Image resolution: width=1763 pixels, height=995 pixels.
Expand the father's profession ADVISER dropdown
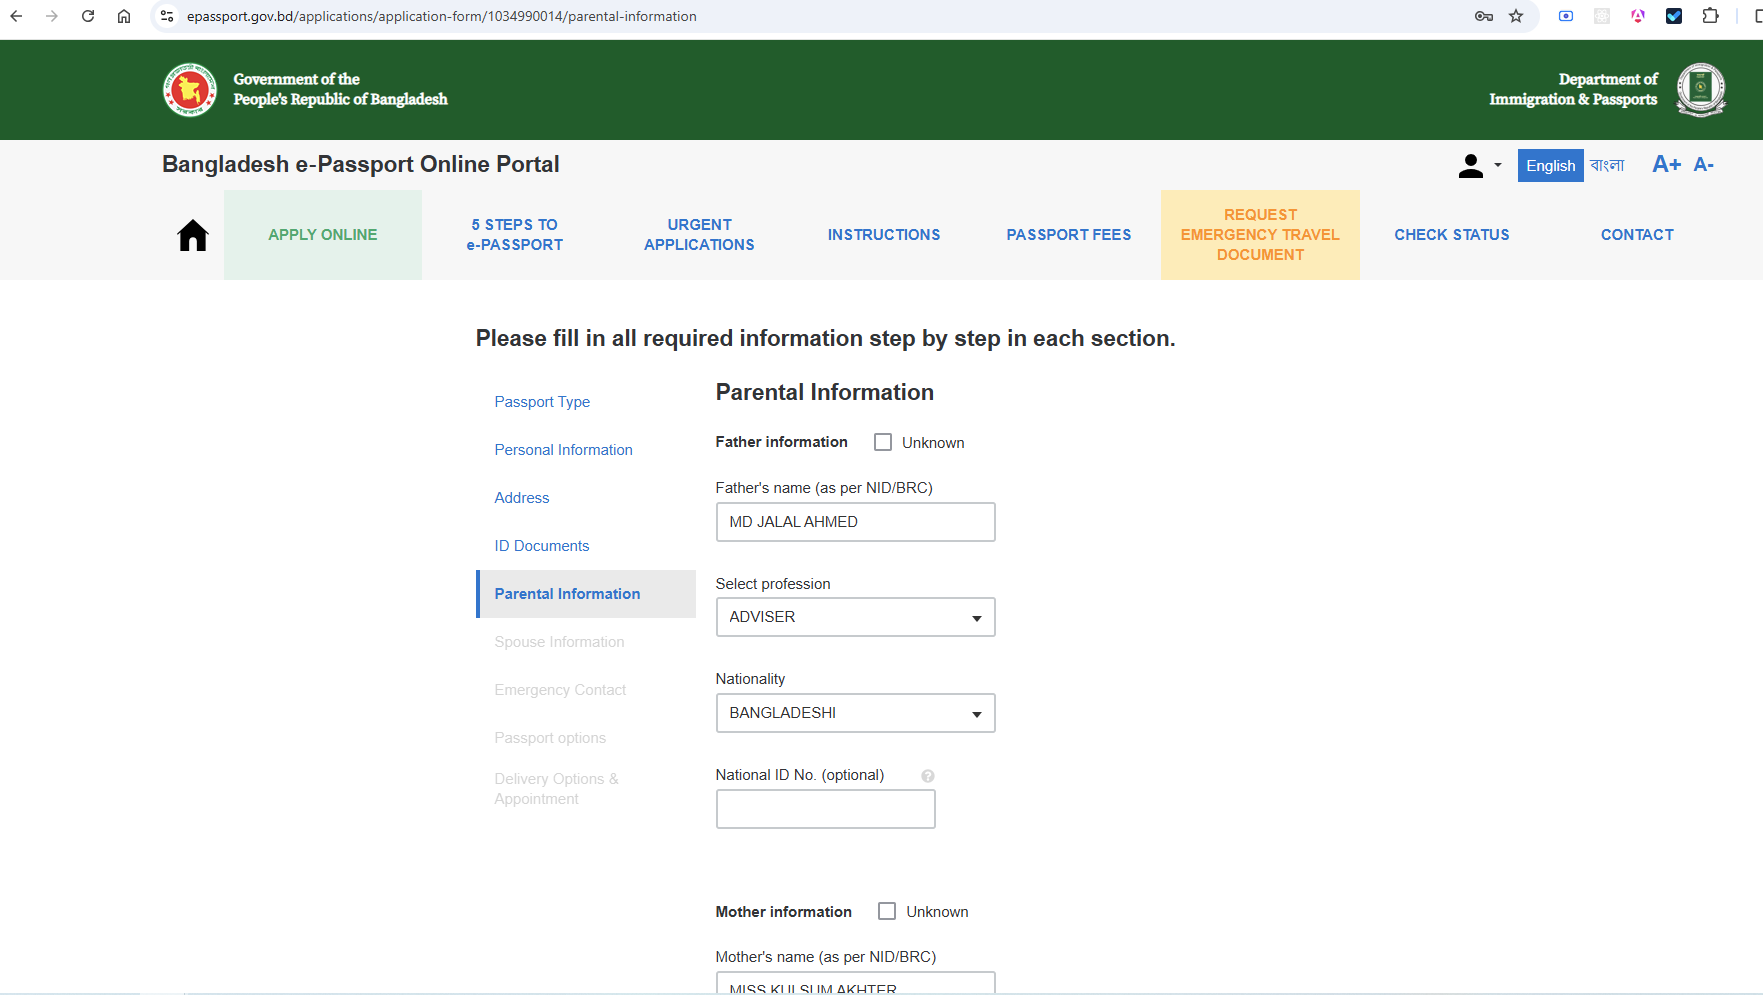point(856,617)
